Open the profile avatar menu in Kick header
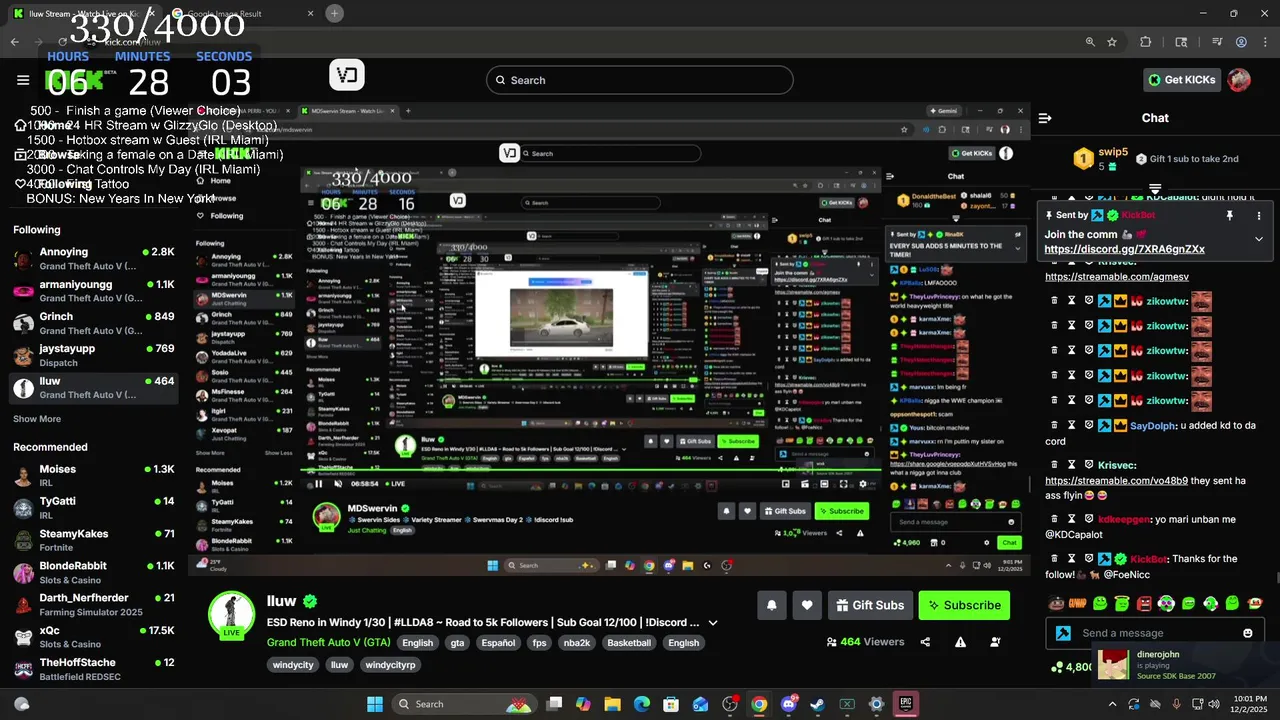This screenshot has width=1280, height=720. pos(1239,80)
